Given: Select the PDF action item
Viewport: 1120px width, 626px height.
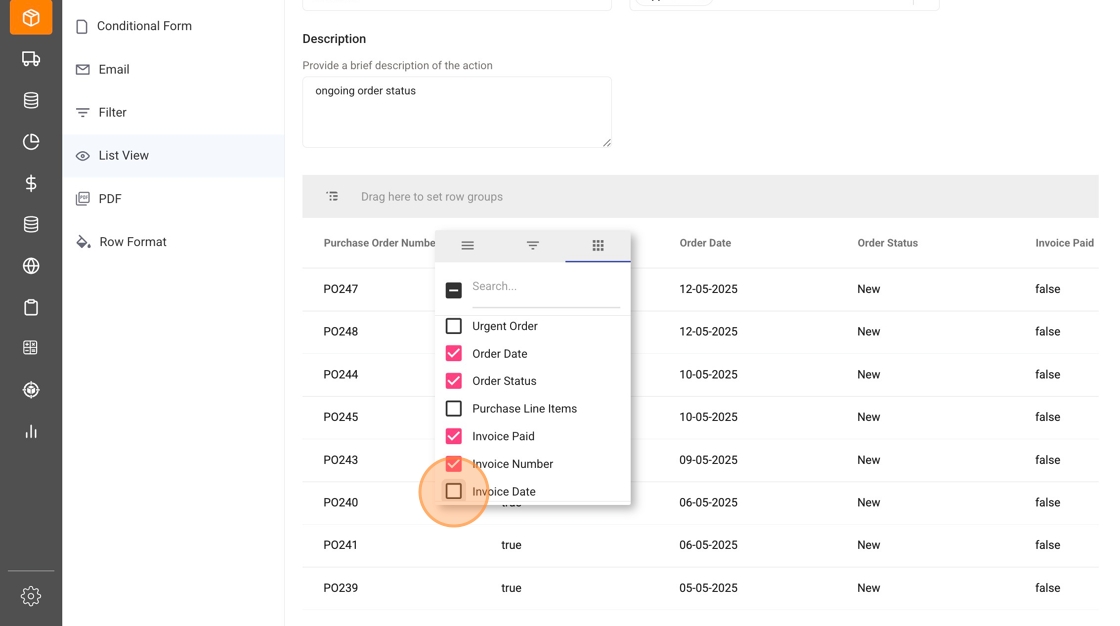Looking at the screenshot, I should coord(110,199).
